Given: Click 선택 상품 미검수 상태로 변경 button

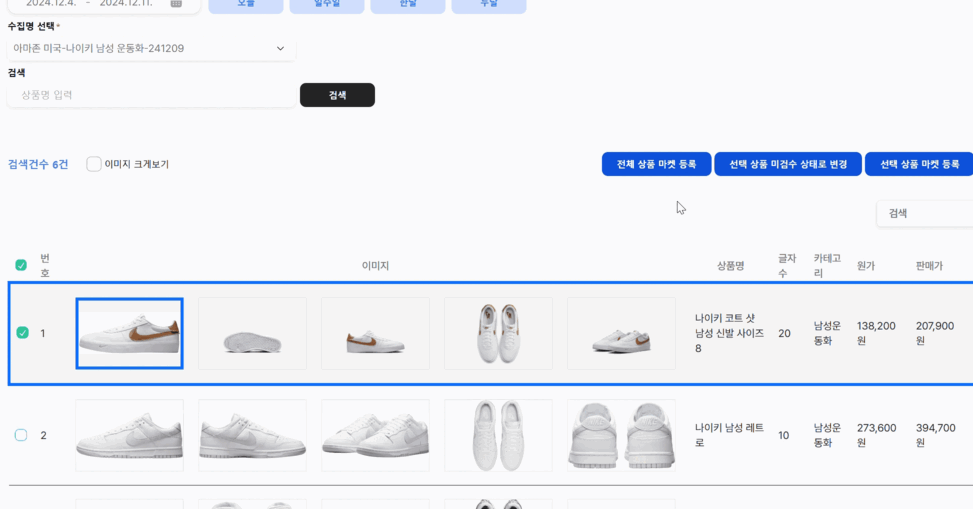Looking at the screenshot, I should [787, 164].
